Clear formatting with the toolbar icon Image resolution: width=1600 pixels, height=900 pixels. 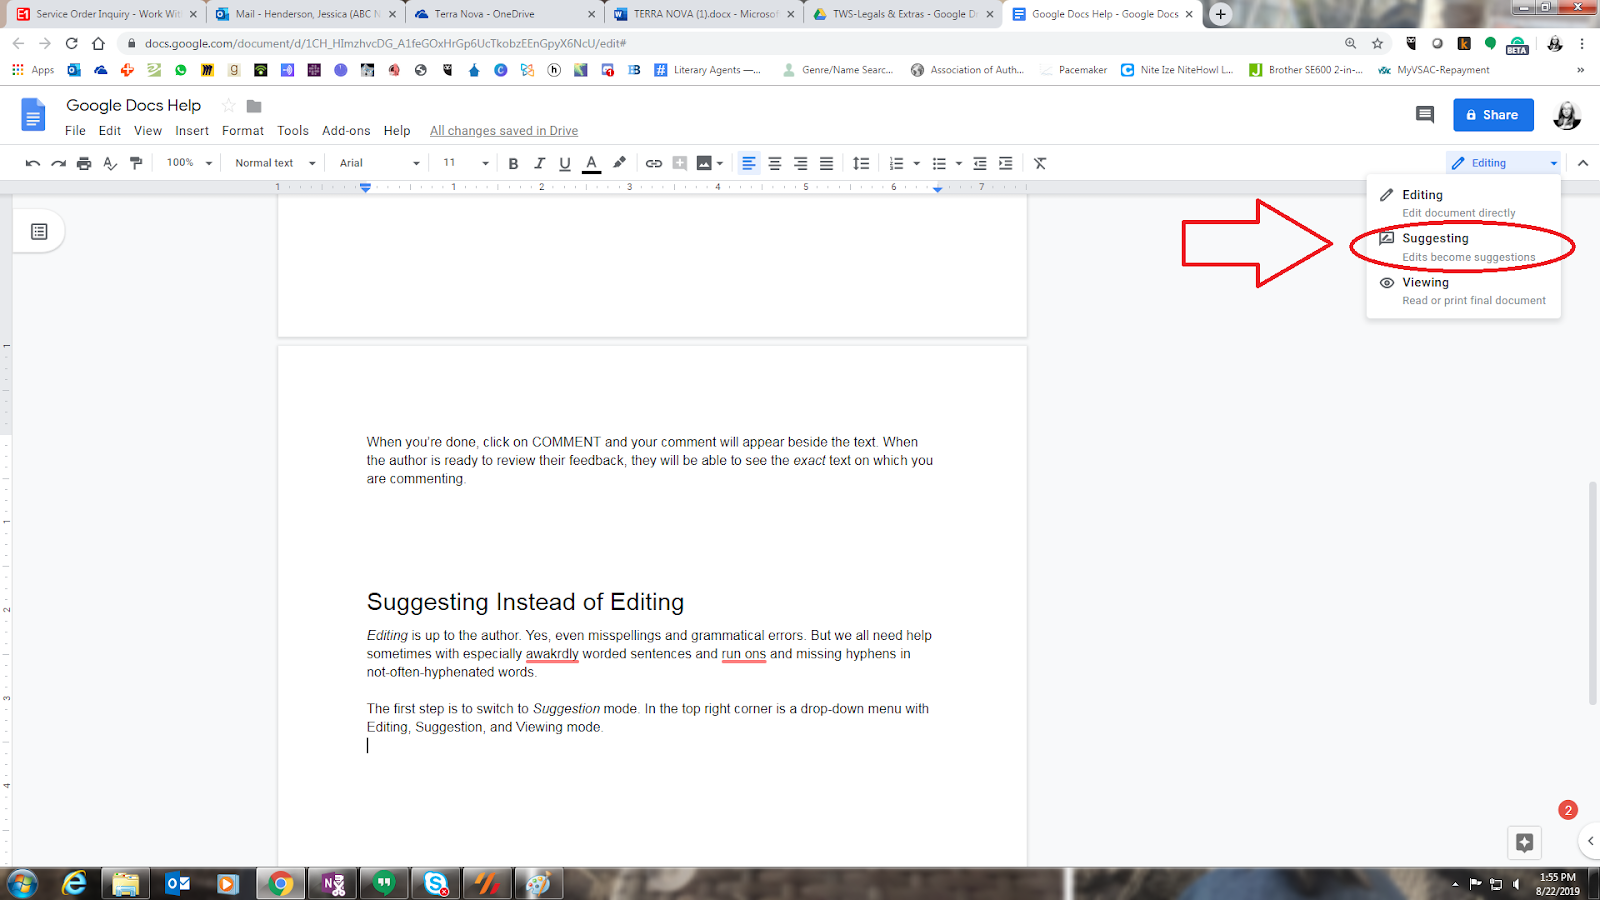(1040, 163)
